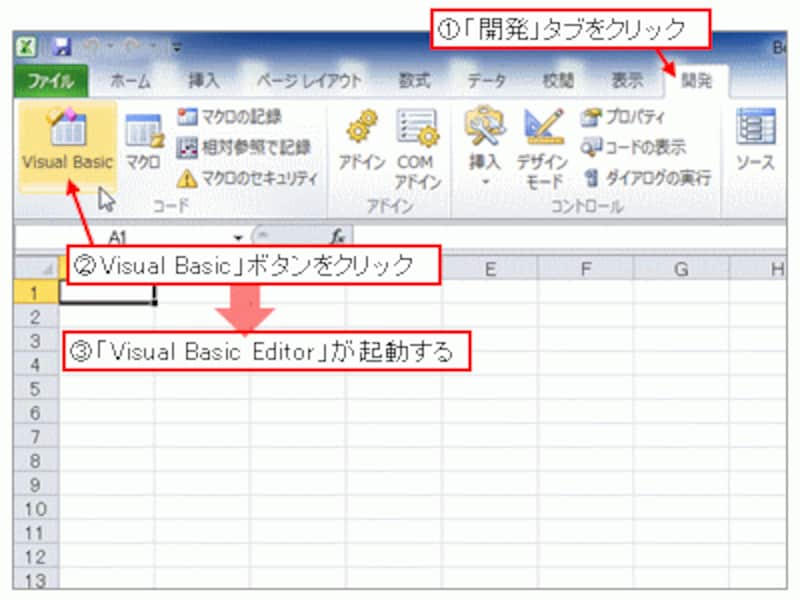Select row 10 header
The image size is (800, 600).
click(37, 509)
